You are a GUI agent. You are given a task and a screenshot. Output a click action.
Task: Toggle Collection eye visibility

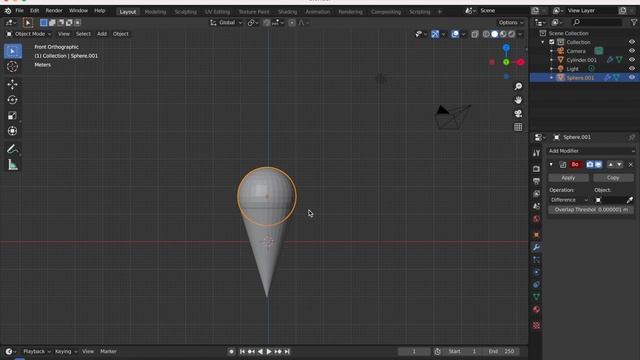click(x=632, y=42)
